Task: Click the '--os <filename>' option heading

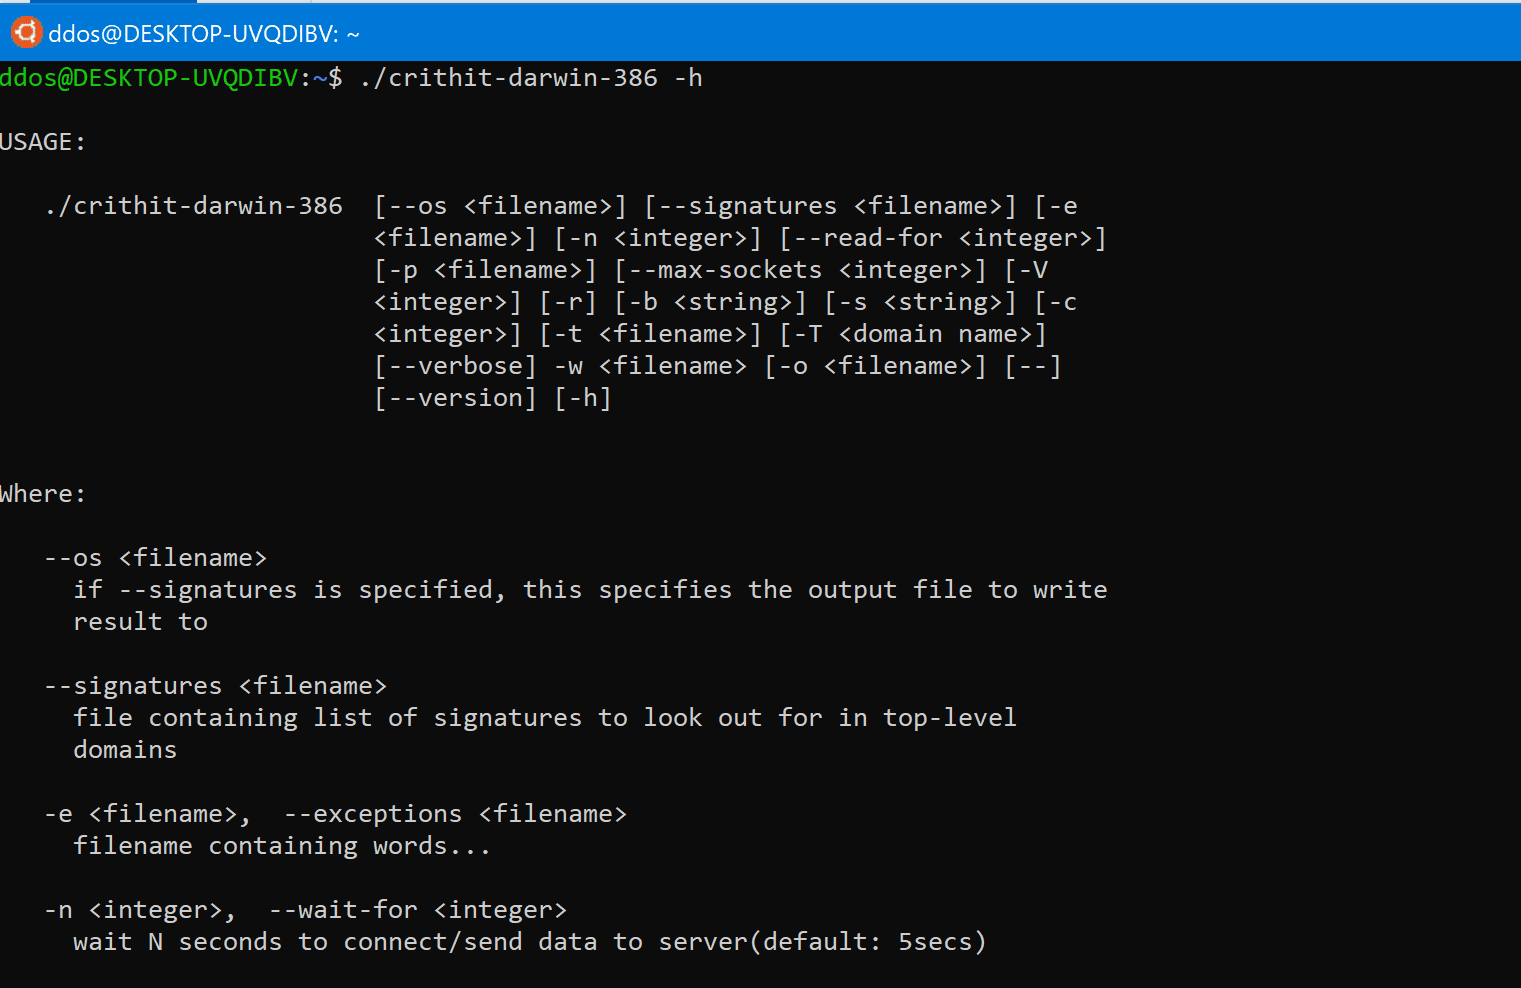Action: pos(156,558)
